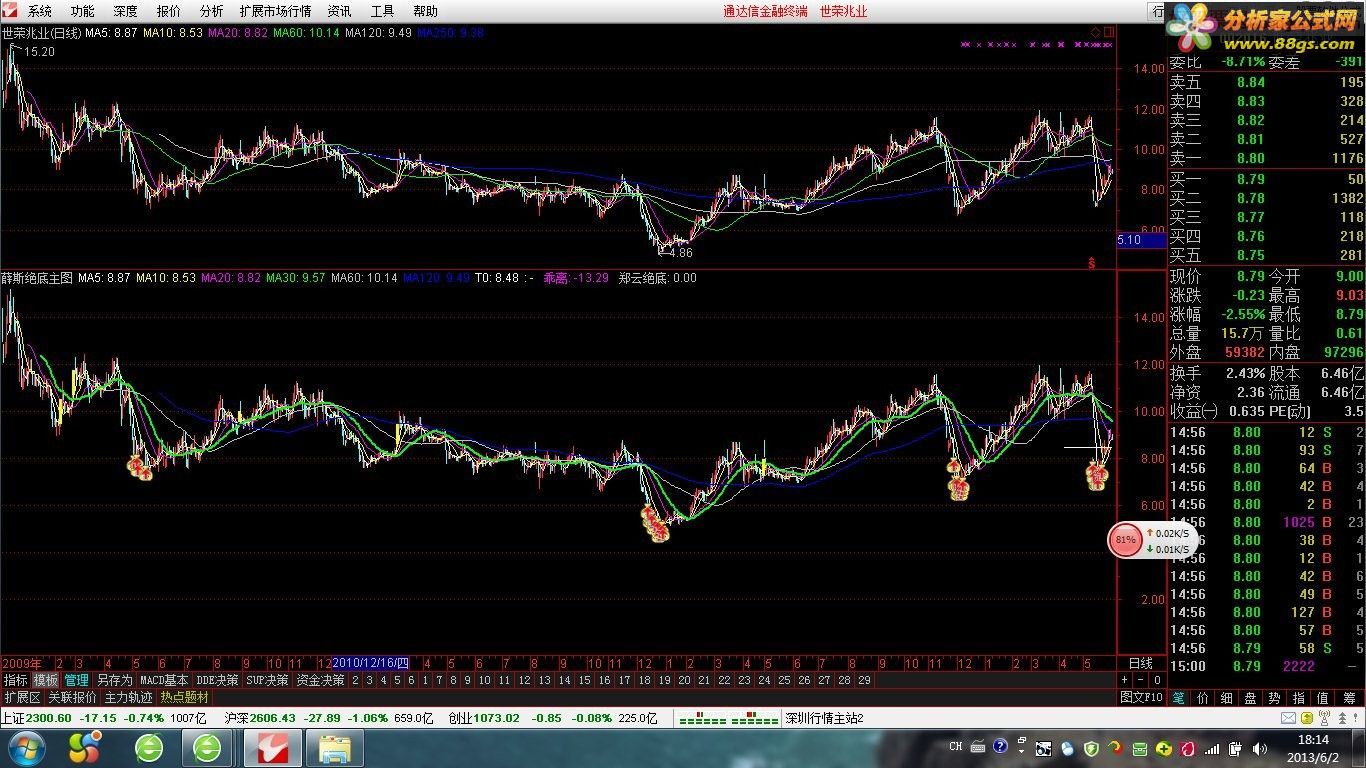Open the 功能 menu
This screenshot has height=768, width=1366.
click(83, 11)
